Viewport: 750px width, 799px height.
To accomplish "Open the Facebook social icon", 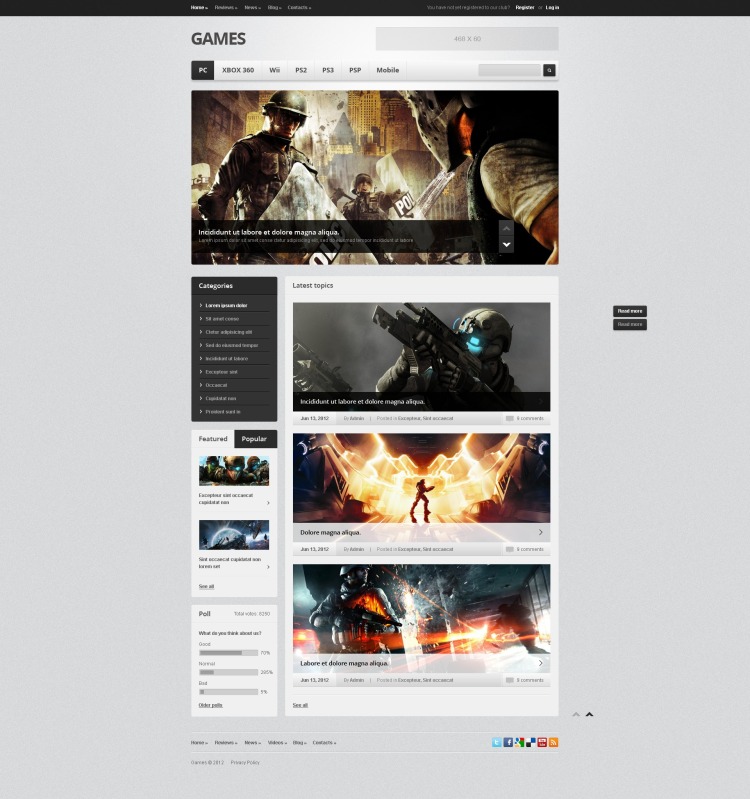I will [x=508, y=742].
